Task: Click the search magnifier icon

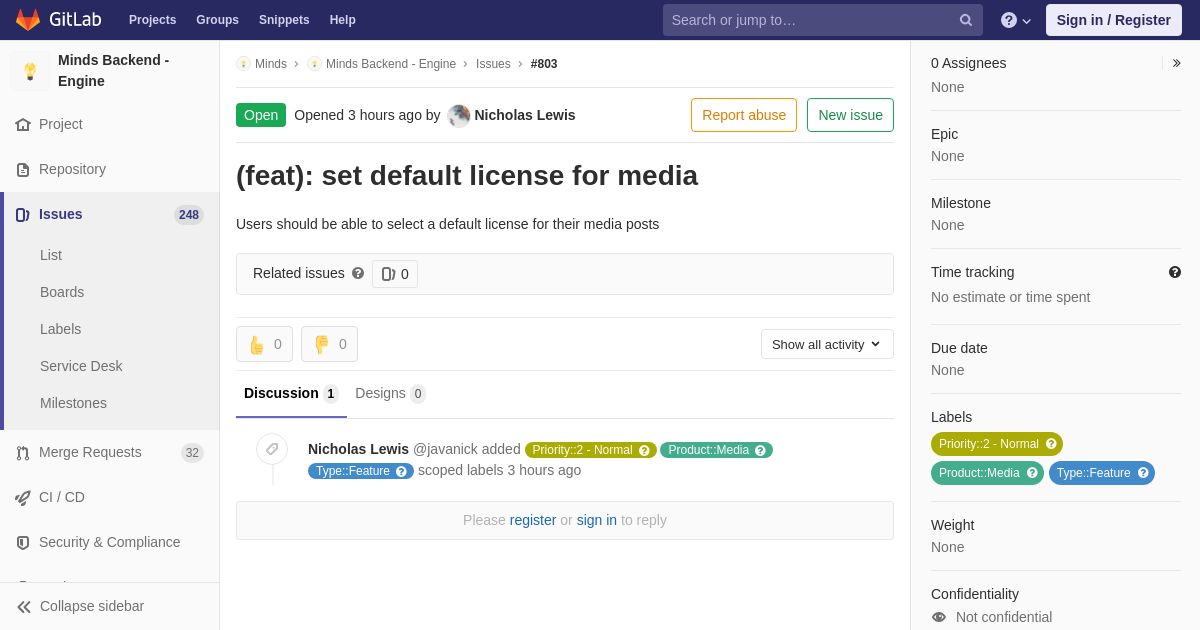Action: click(x=966, y=20)
